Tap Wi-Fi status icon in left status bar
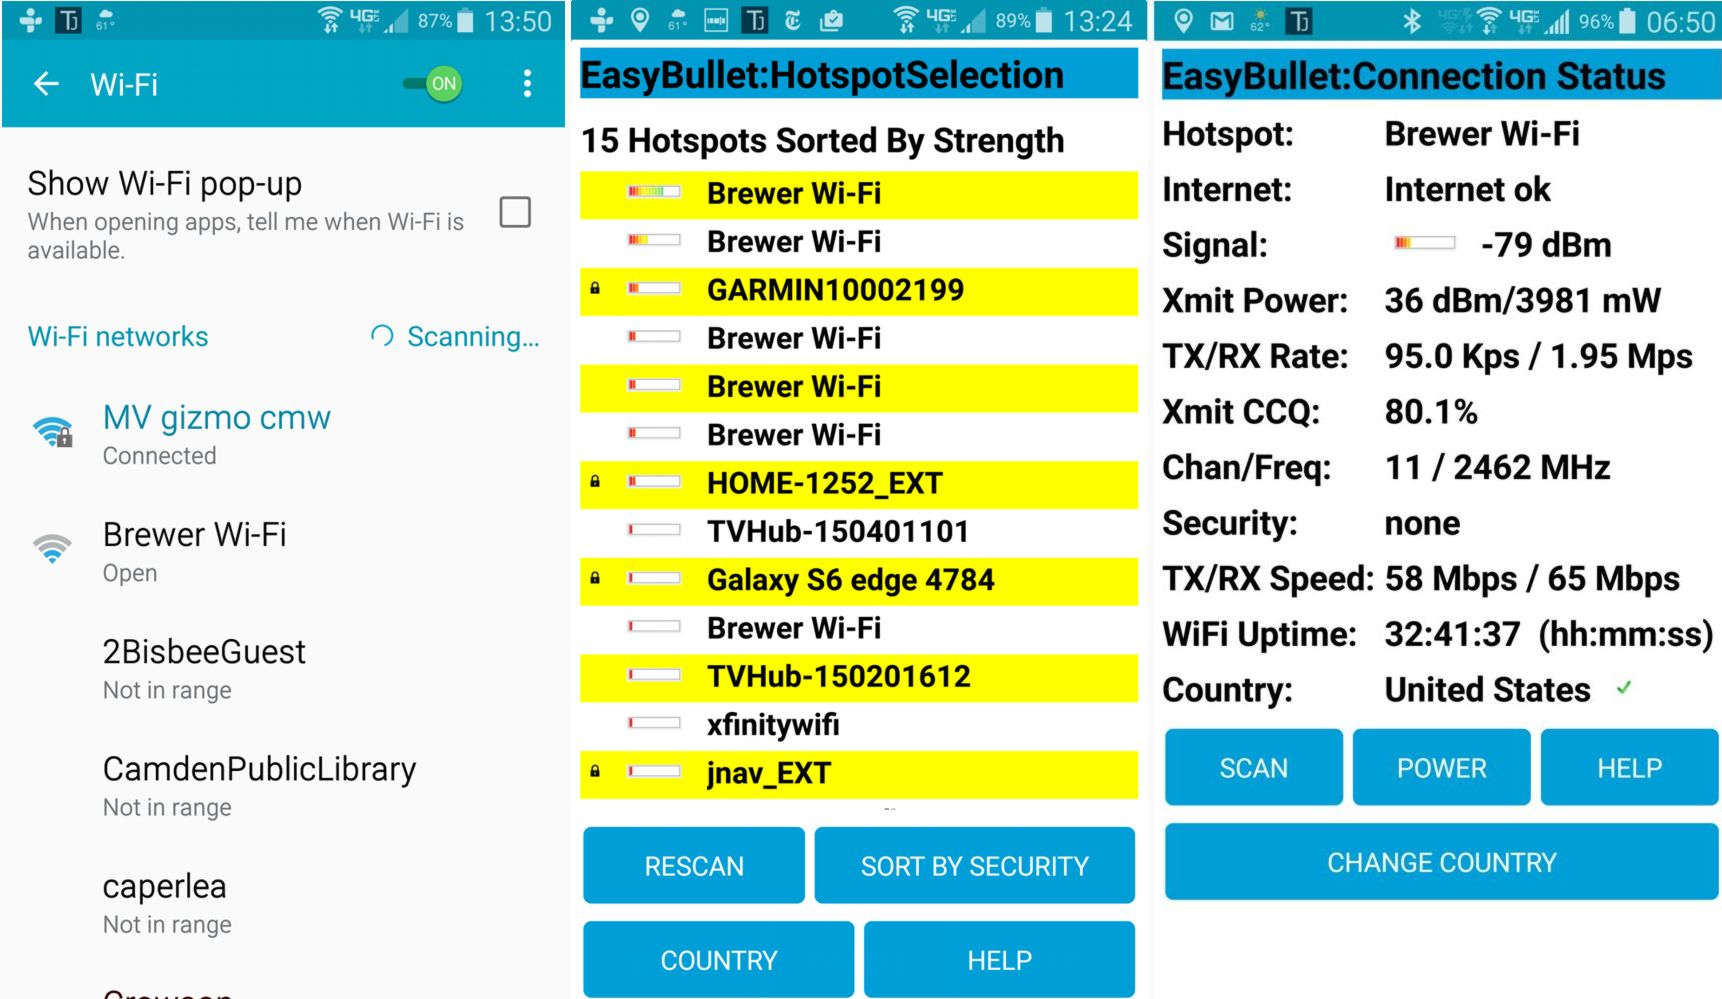 pos(329,20)
